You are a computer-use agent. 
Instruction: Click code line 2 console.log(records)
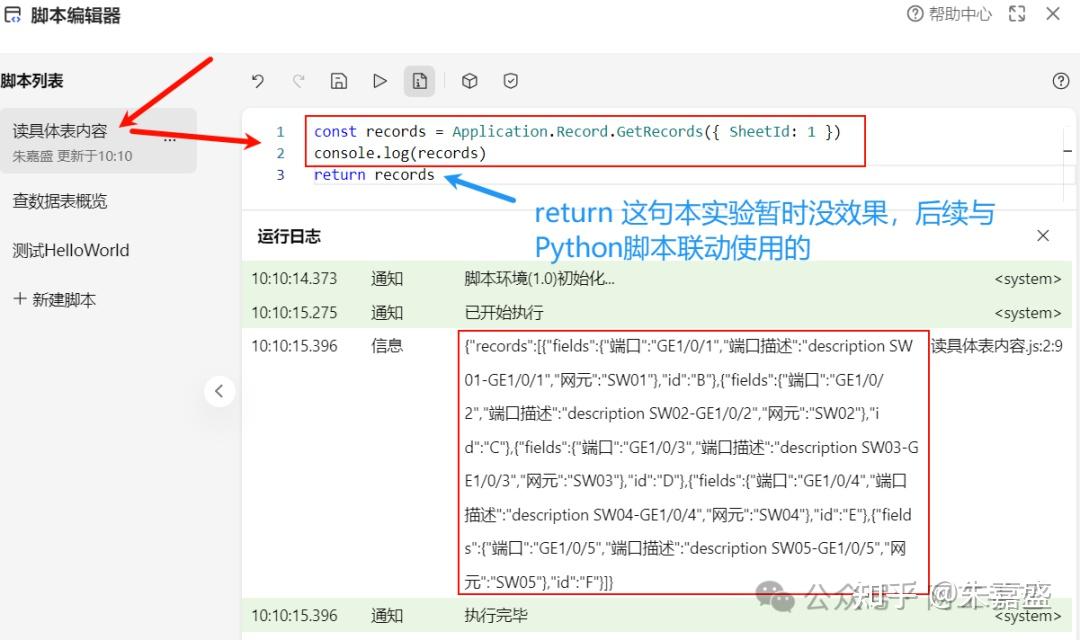(400, 153)
